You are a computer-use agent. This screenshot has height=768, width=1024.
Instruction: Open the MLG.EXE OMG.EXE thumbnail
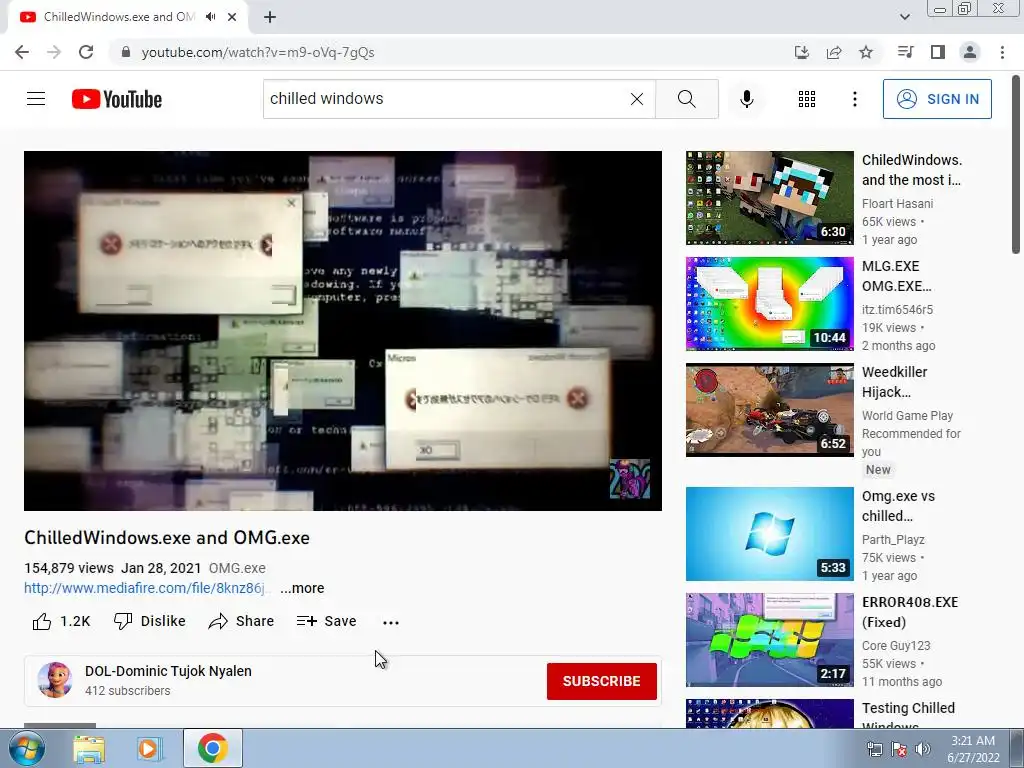coord(769,304)
